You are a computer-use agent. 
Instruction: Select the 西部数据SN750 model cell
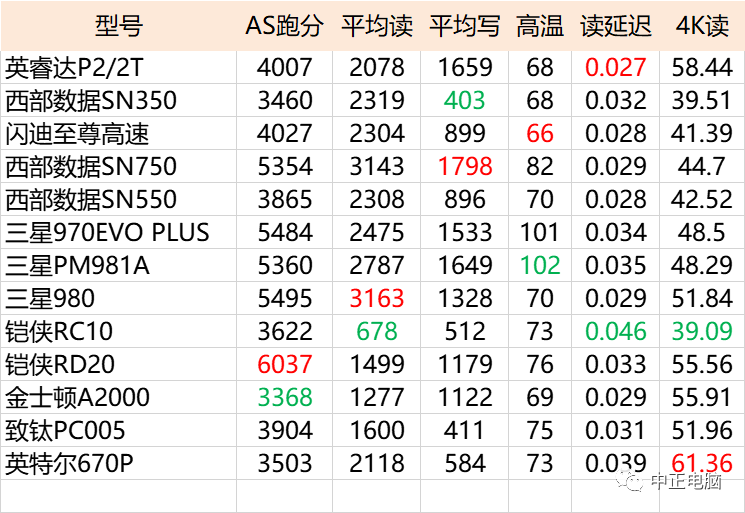[119, 166]
